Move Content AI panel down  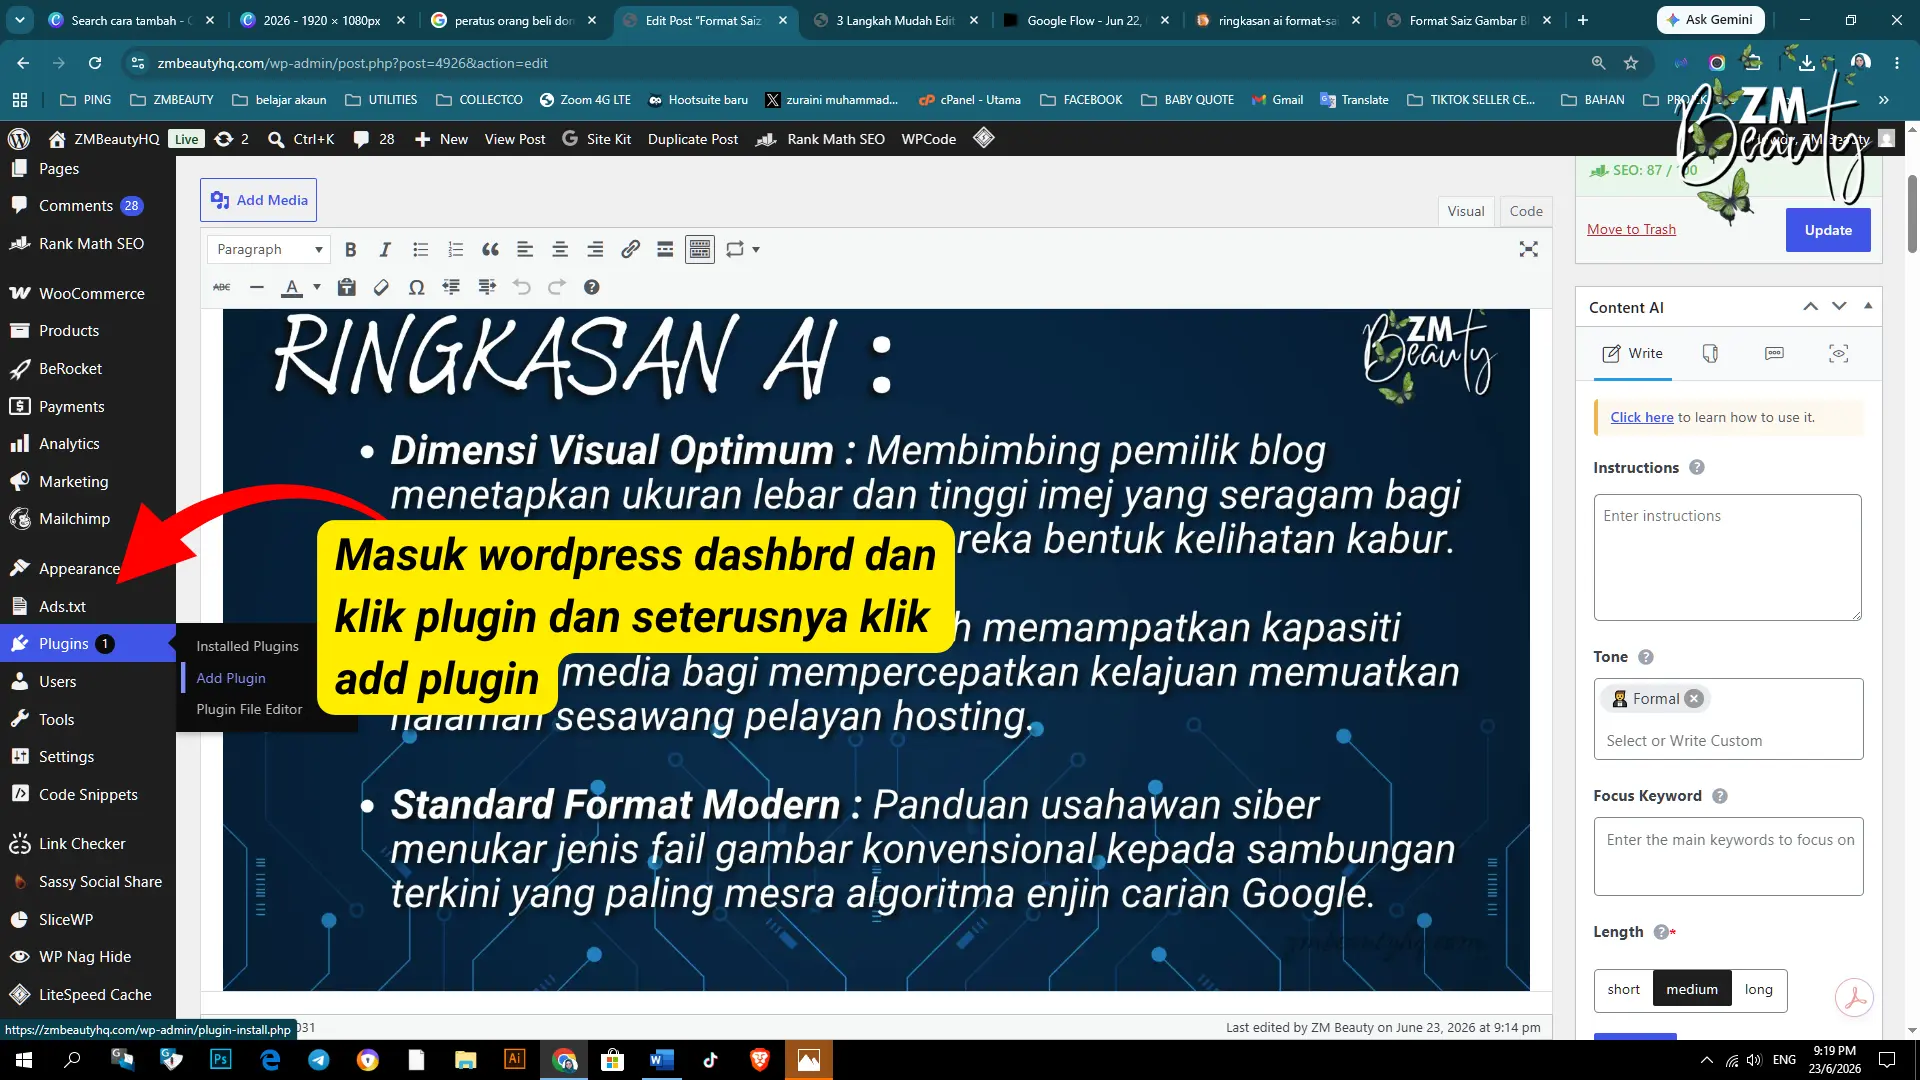[1839, 307]
